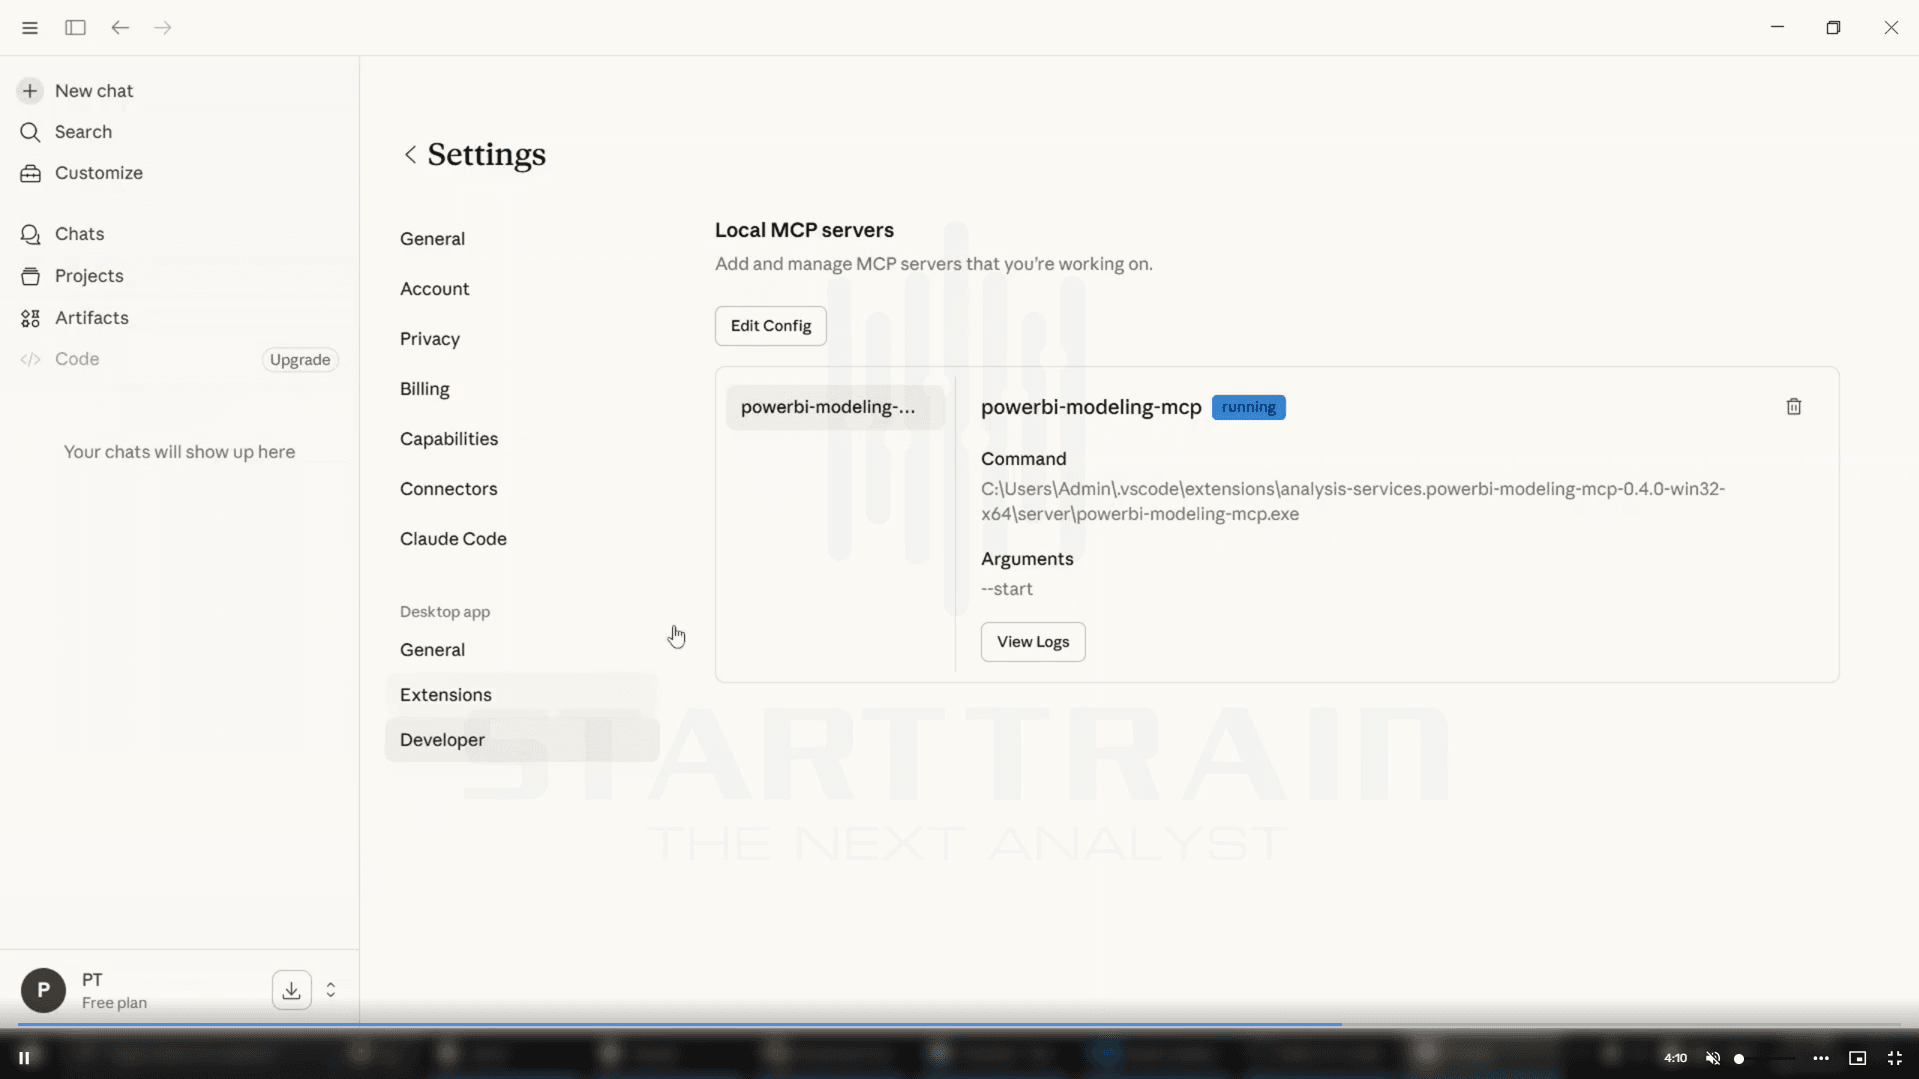Open Account settings

tap(434, 289)
